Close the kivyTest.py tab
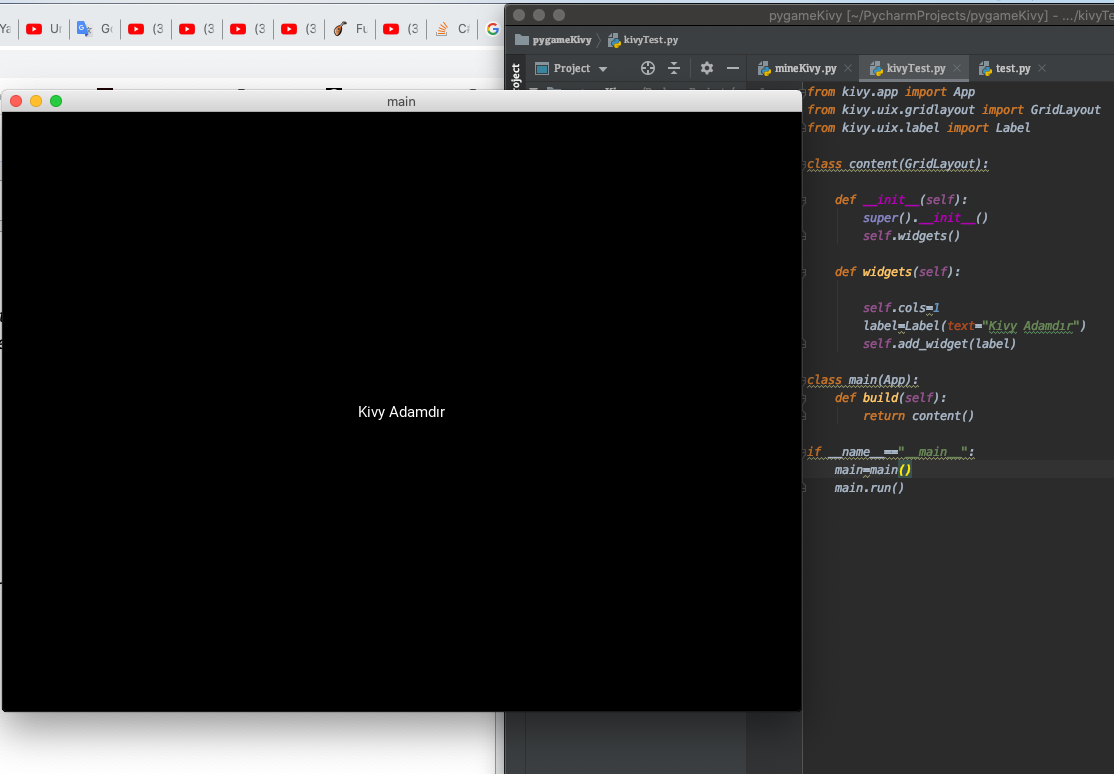 coord(957,68)
